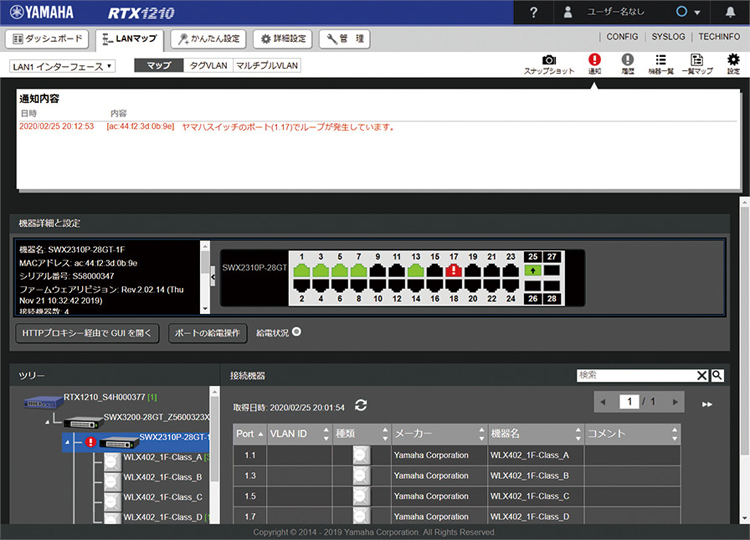Select black port 9 on switch
This screenshot has width=750, height=540.
point(377,271)
